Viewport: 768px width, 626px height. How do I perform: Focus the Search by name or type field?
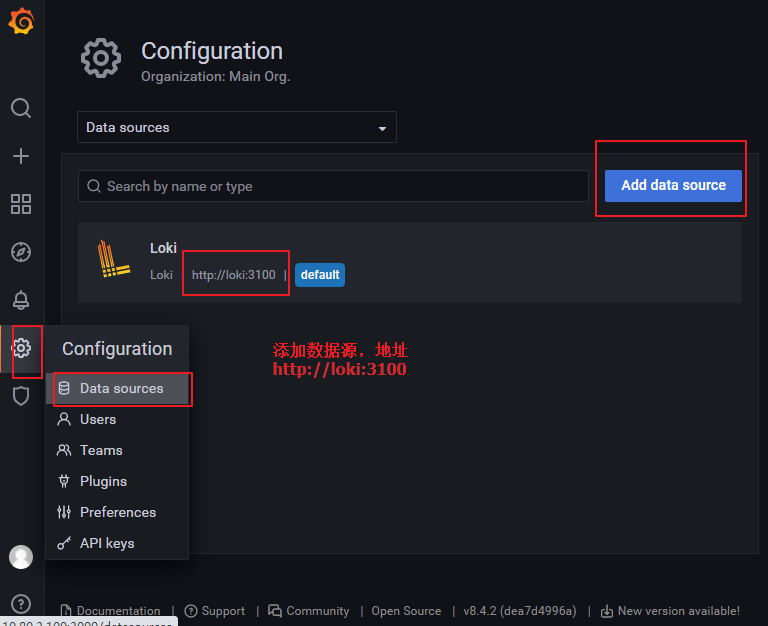333,186
